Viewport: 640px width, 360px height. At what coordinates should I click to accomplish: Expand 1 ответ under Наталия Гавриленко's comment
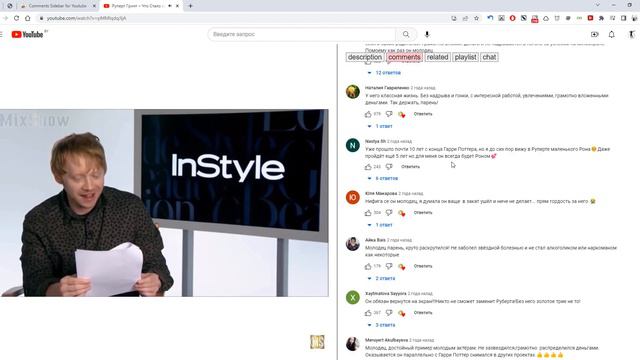click(x=380, y=126)
